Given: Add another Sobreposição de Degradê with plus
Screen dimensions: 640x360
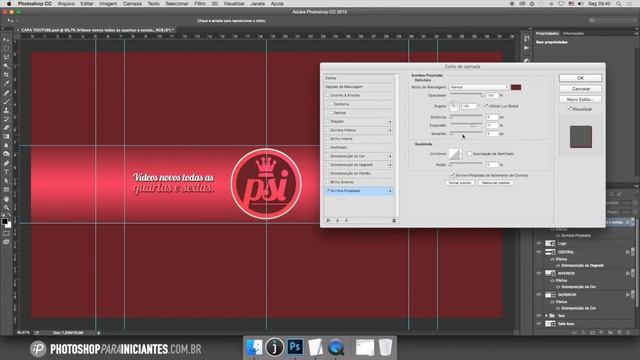Looking at the screenshot, I should [390, 165].
